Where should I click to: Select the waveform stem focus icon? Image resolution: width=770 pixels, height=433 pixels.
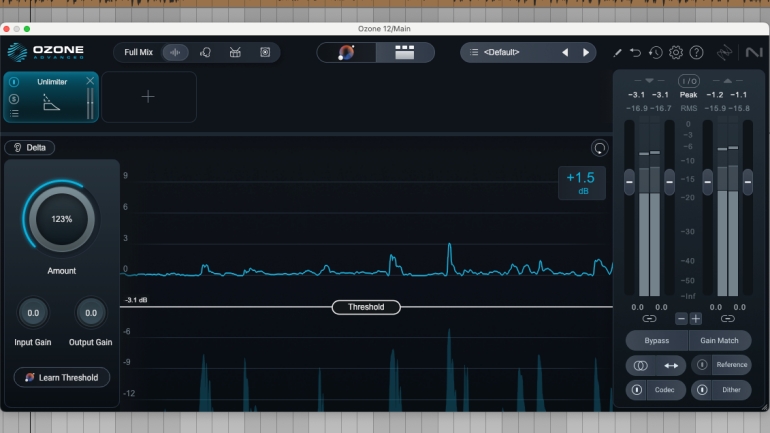pos(175,52)
